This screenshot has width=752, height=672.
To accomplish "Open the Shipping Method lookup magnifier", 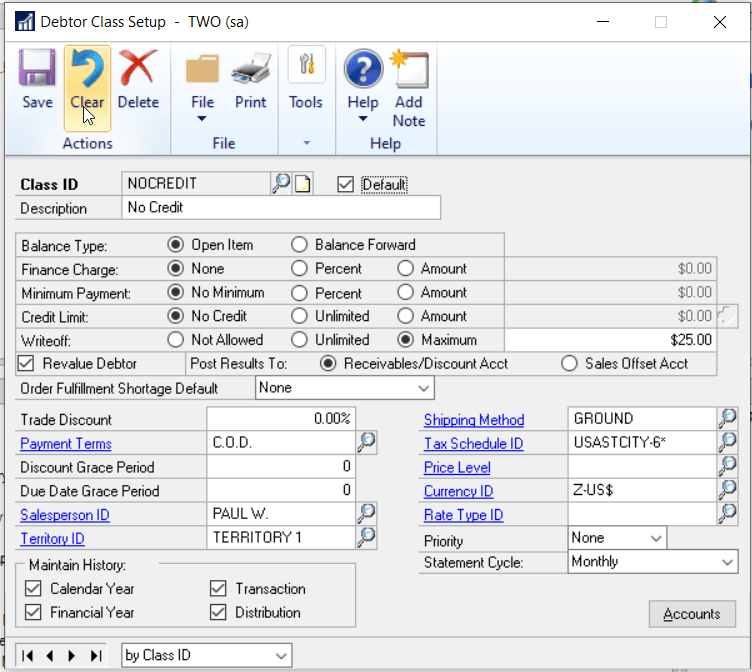I will click(727, 418).
